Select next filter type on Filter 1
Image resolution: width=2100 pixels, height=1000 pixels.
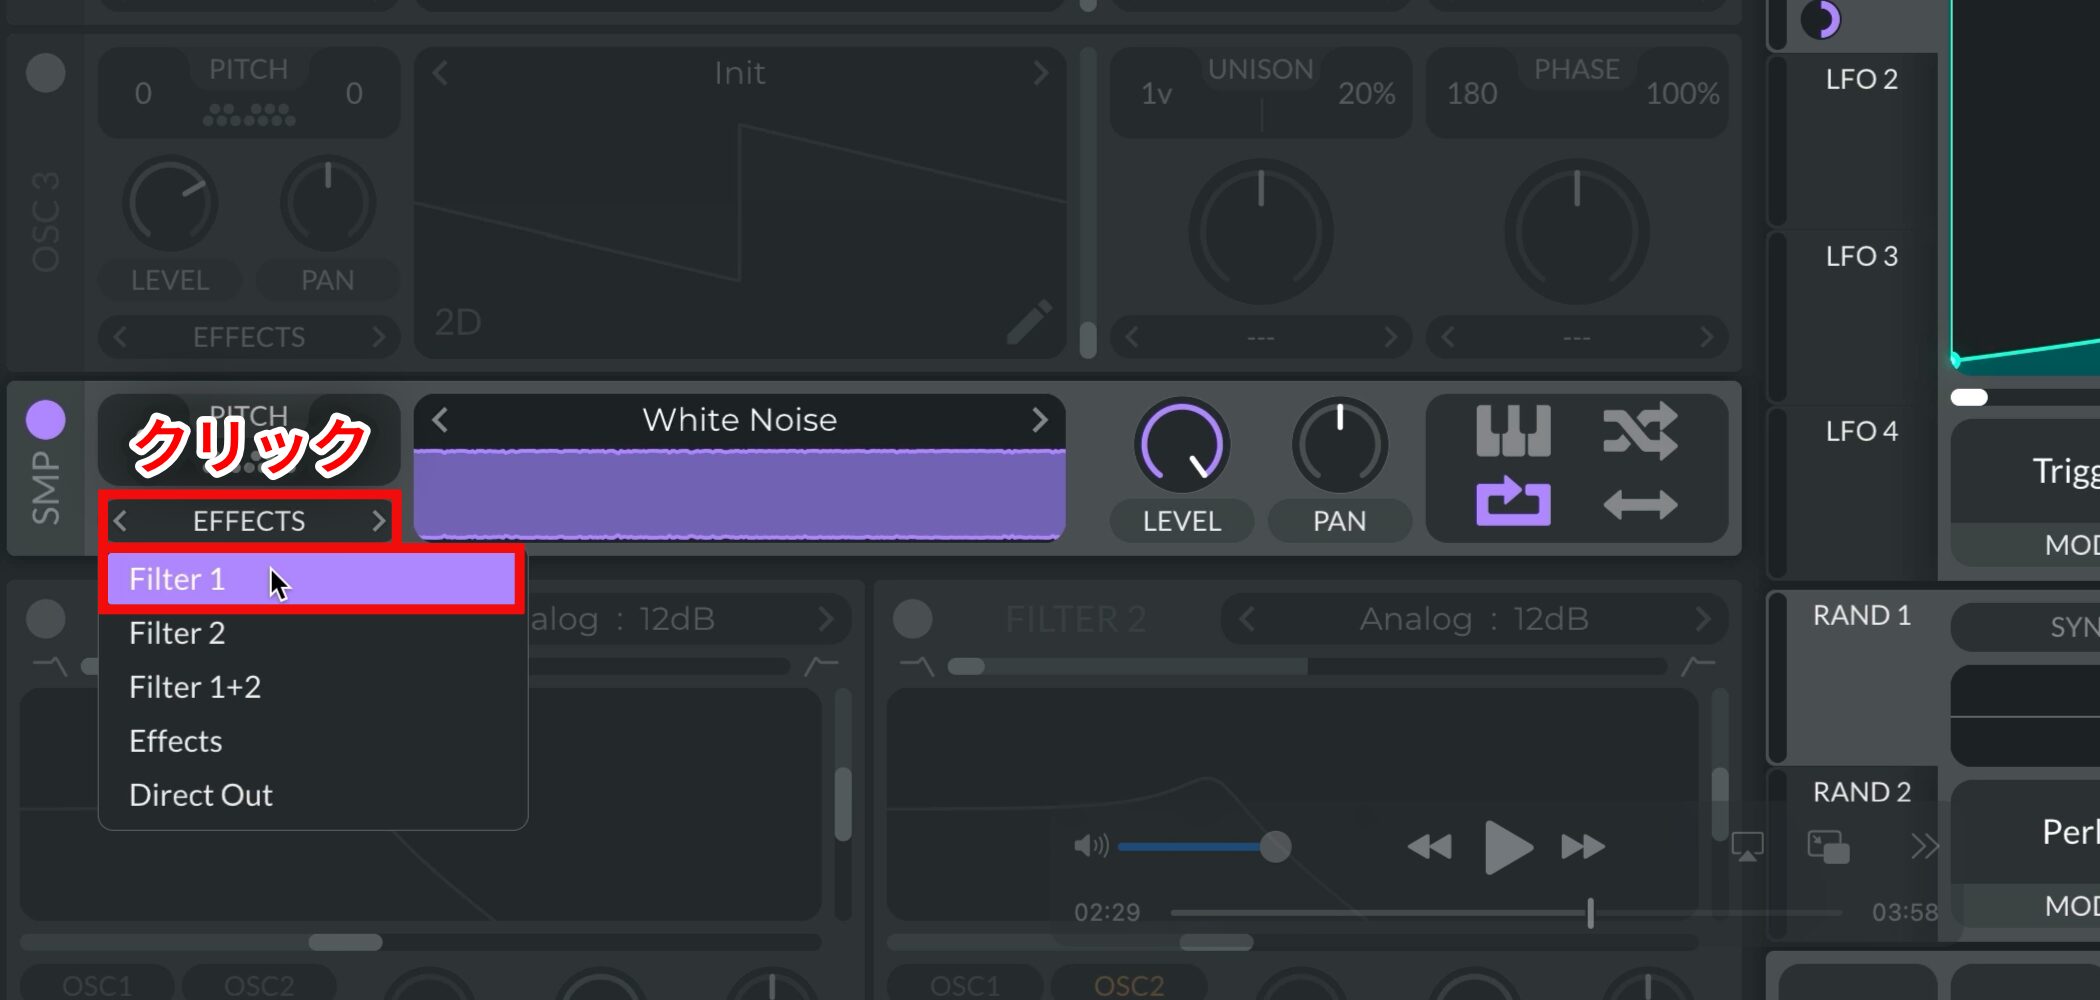tap(826, 619)
